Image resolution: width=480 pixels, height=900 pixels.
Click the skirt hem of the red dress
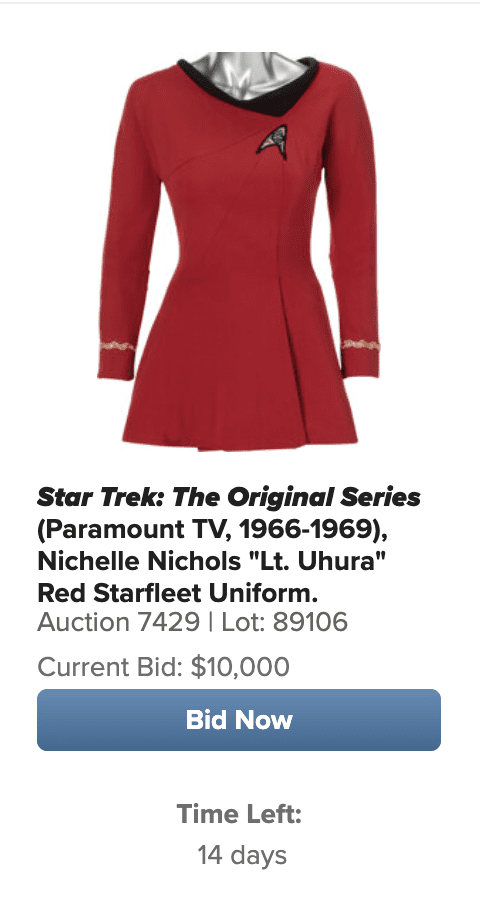coord(240,441)
